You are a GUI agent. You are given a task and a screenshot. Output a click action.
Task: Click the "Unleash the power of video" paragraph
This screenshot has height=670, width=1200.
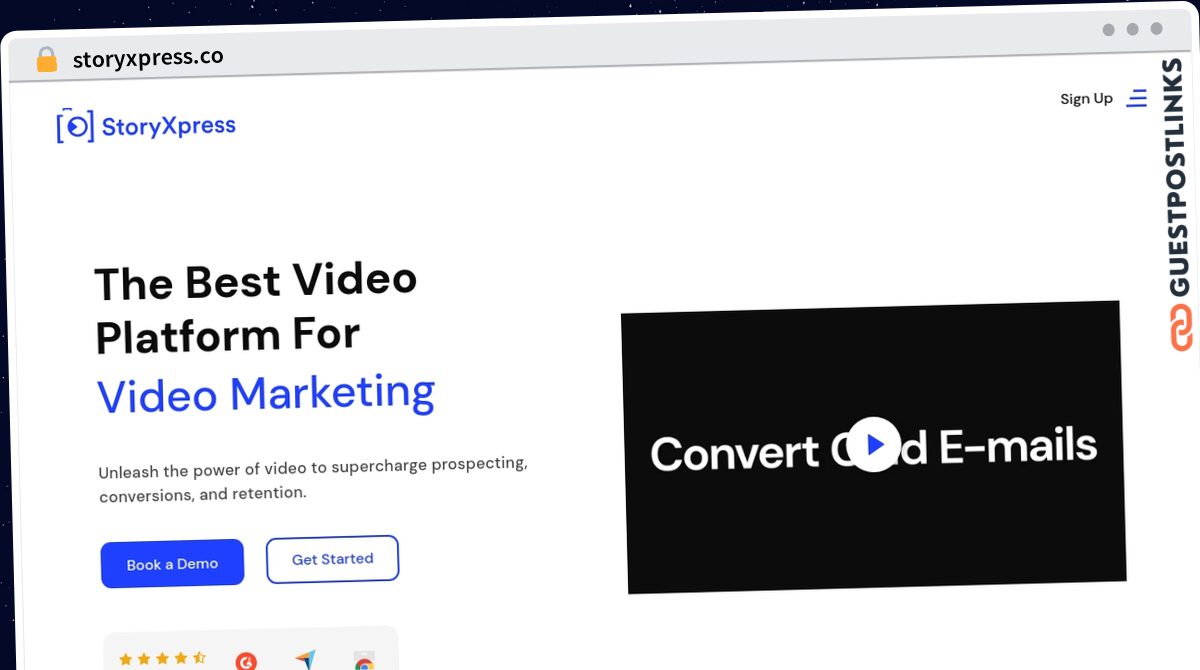pyautogui.click(x=313, y=480)
